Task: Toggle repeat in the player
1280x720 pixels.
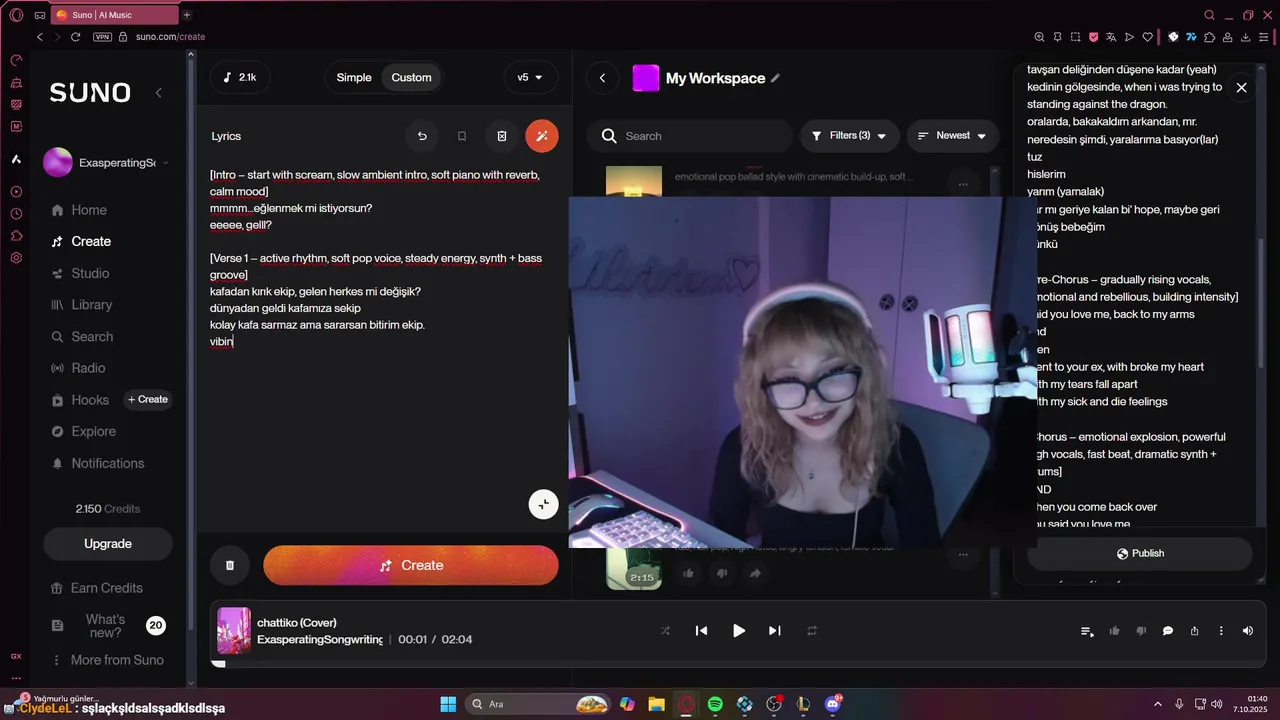Action: [x=812, y=631]
